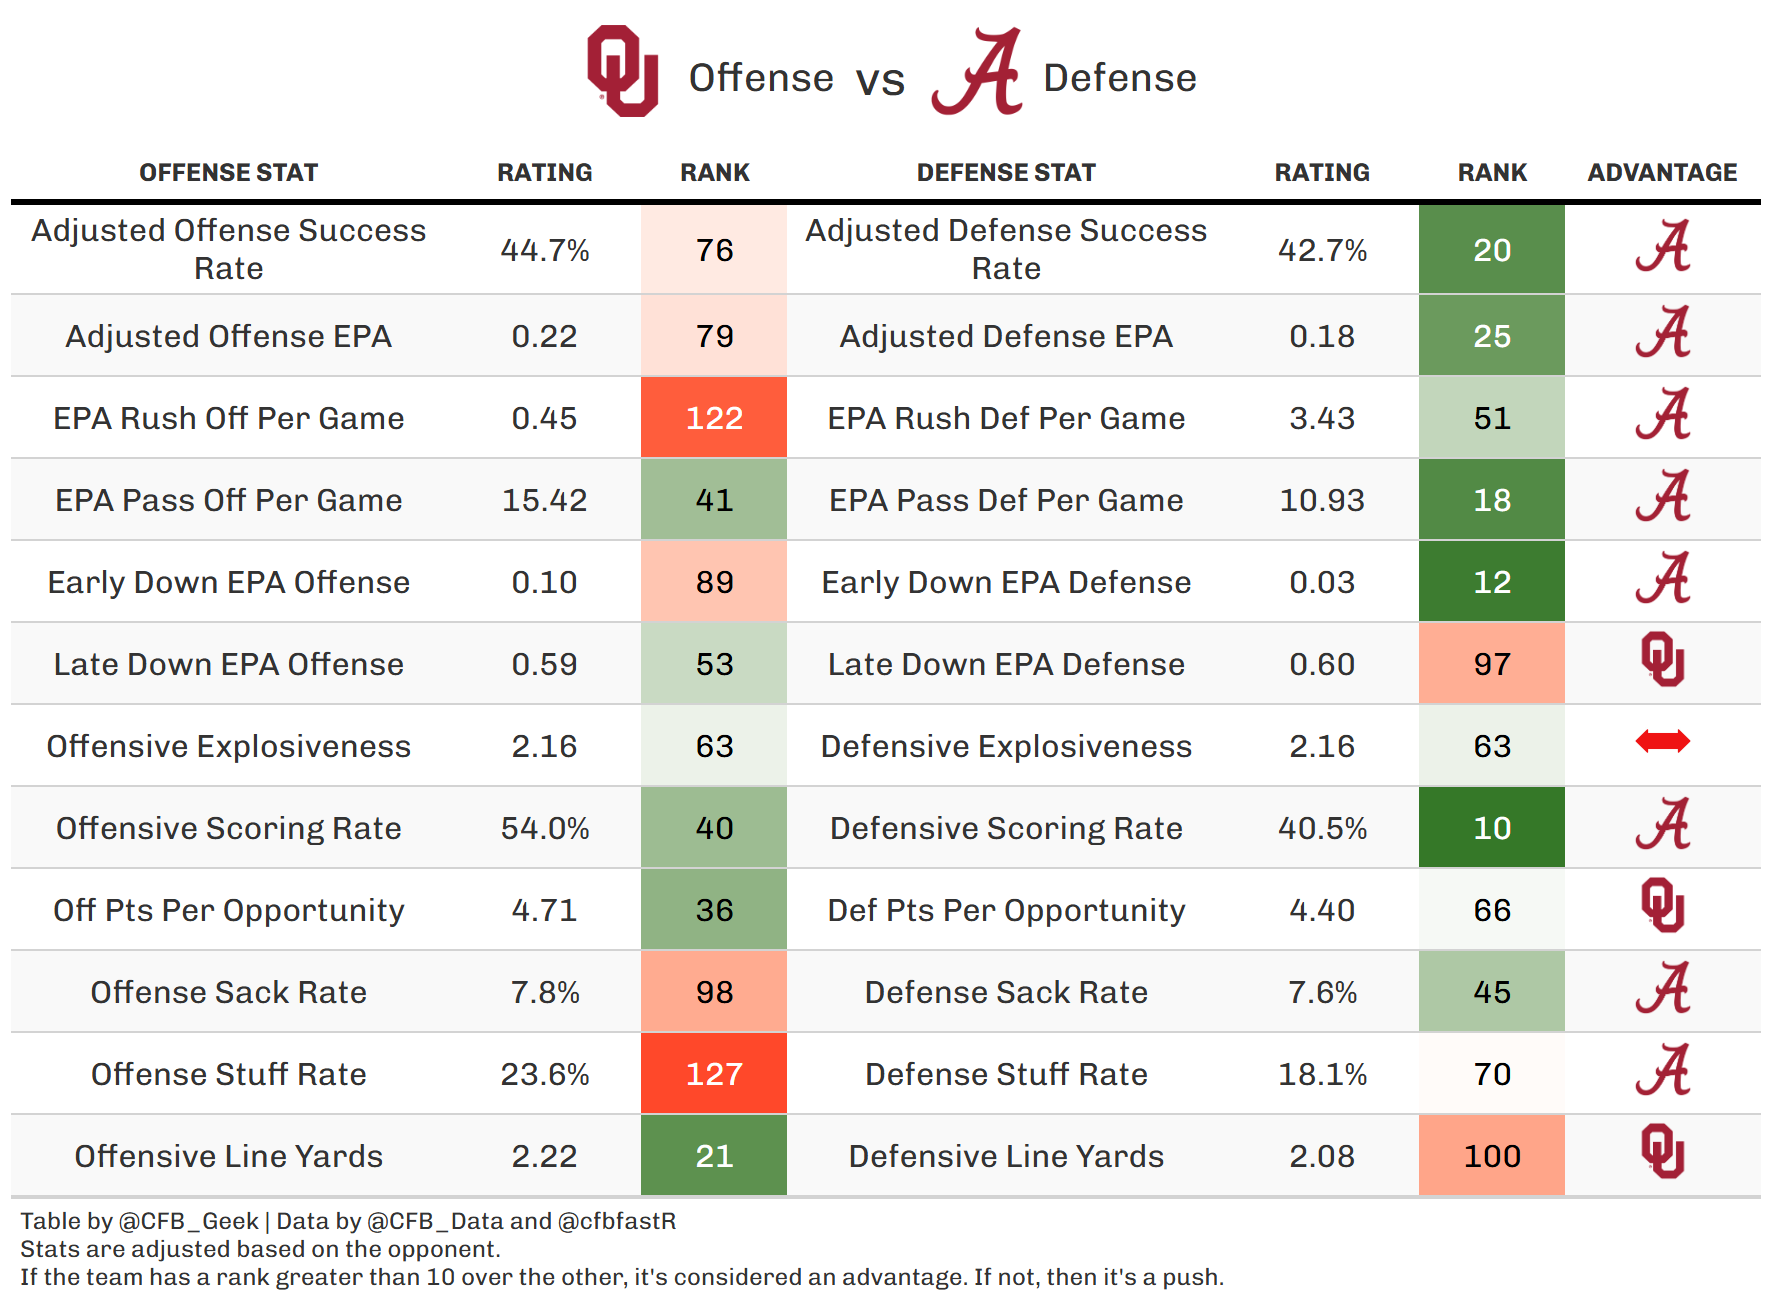The width and height of the screenshot is (1770, 1312).
Task: Click the Alabama logo in the title
Action: [x=978, y=72]
